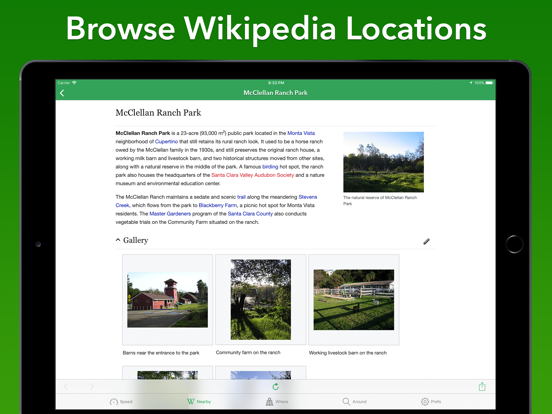Open the community farm gallery photo

coord(261,300)
